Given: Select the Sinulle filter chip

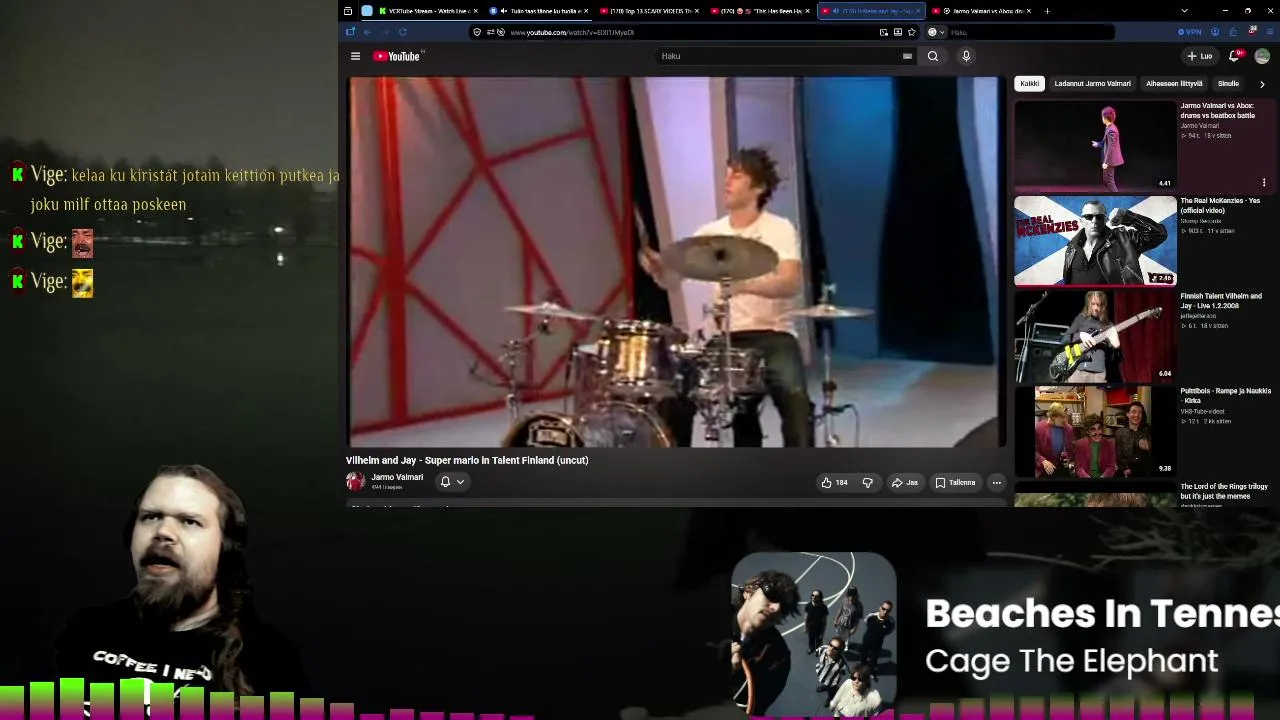Looking at the screenshot, I should [x=1228, y=84].
